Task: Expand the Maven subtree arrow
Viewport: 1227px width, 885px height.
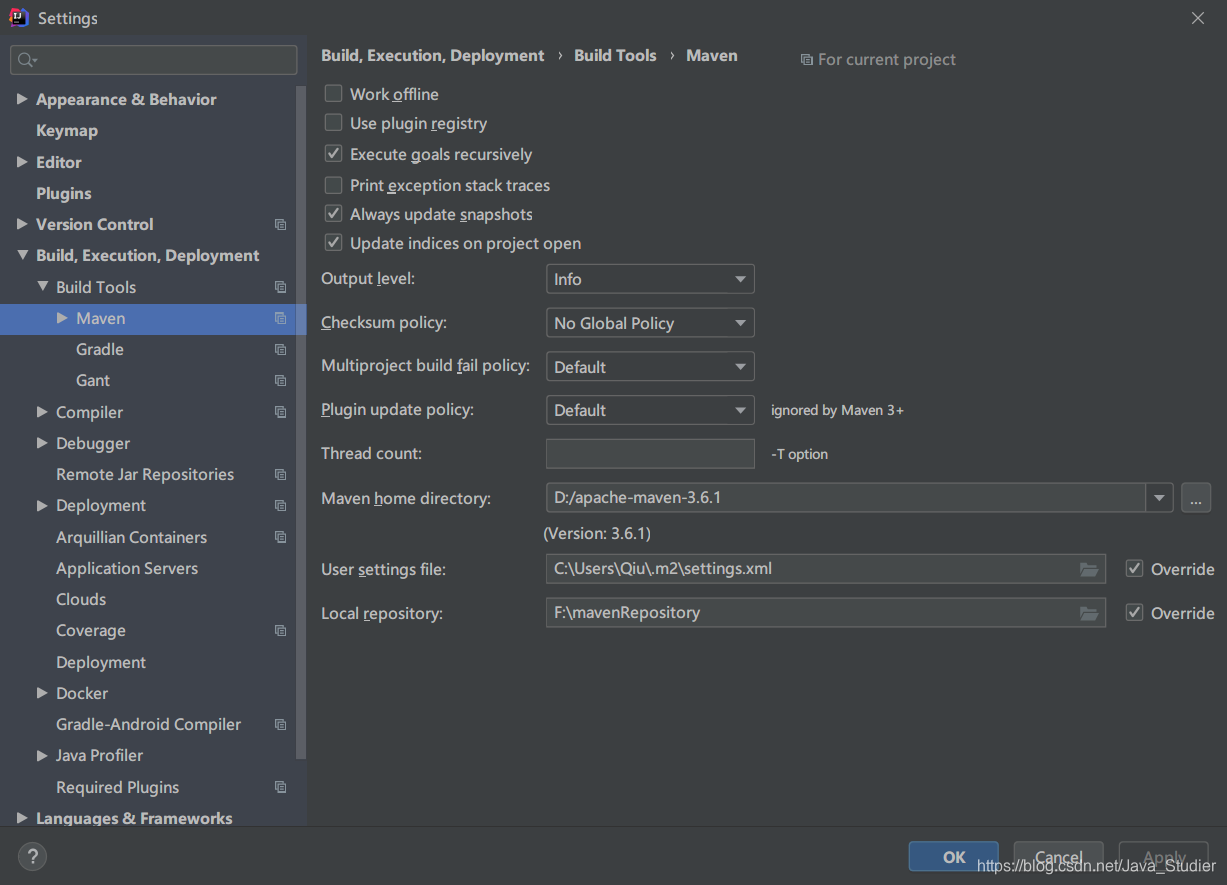Action: (62, 318)
